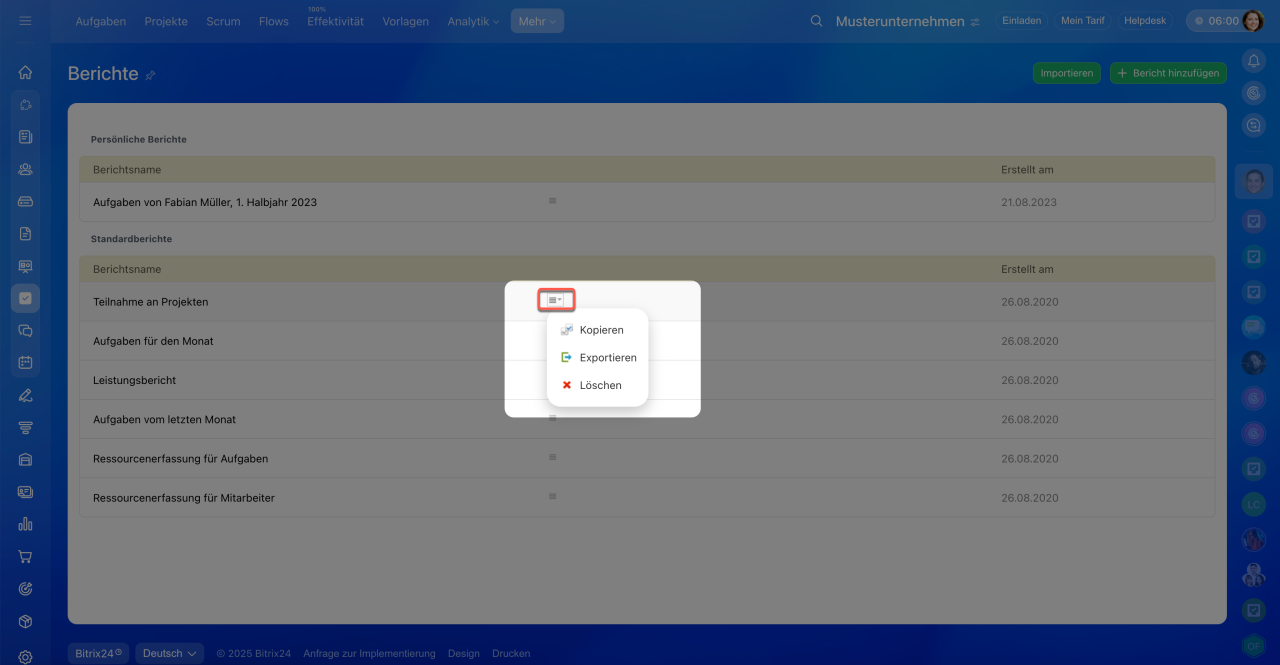This screenshot has height=665, width=1280.
Task: Click user avatar in top right
Action: tap(1253, 21)
